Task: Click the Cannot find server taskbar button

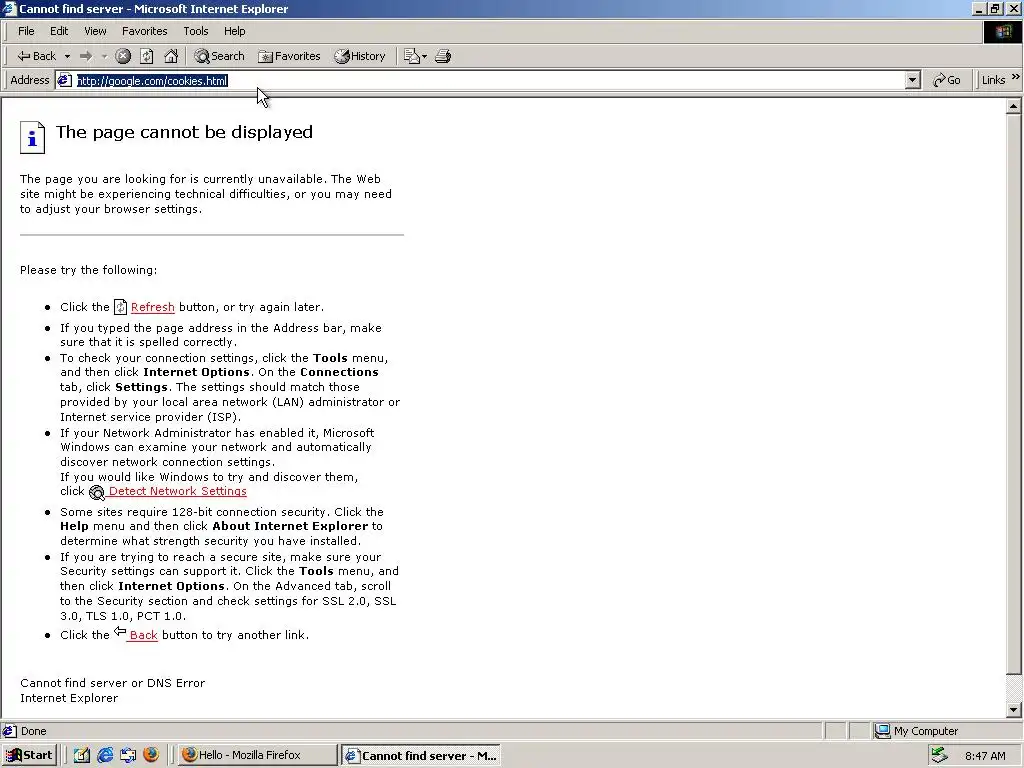Action: pyautogui.click(x=421, y=756)
